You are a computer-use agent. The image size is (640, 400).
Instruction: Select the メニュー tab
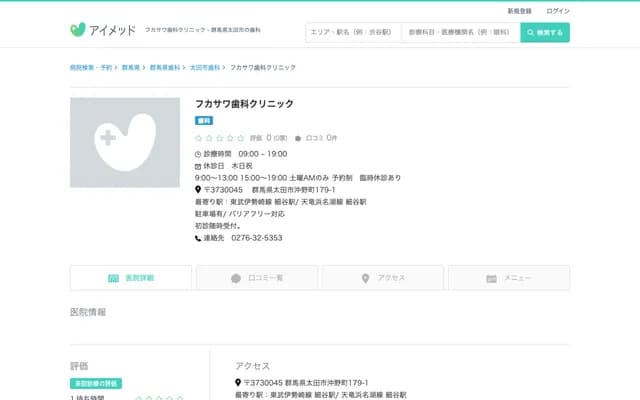[509, 278]
